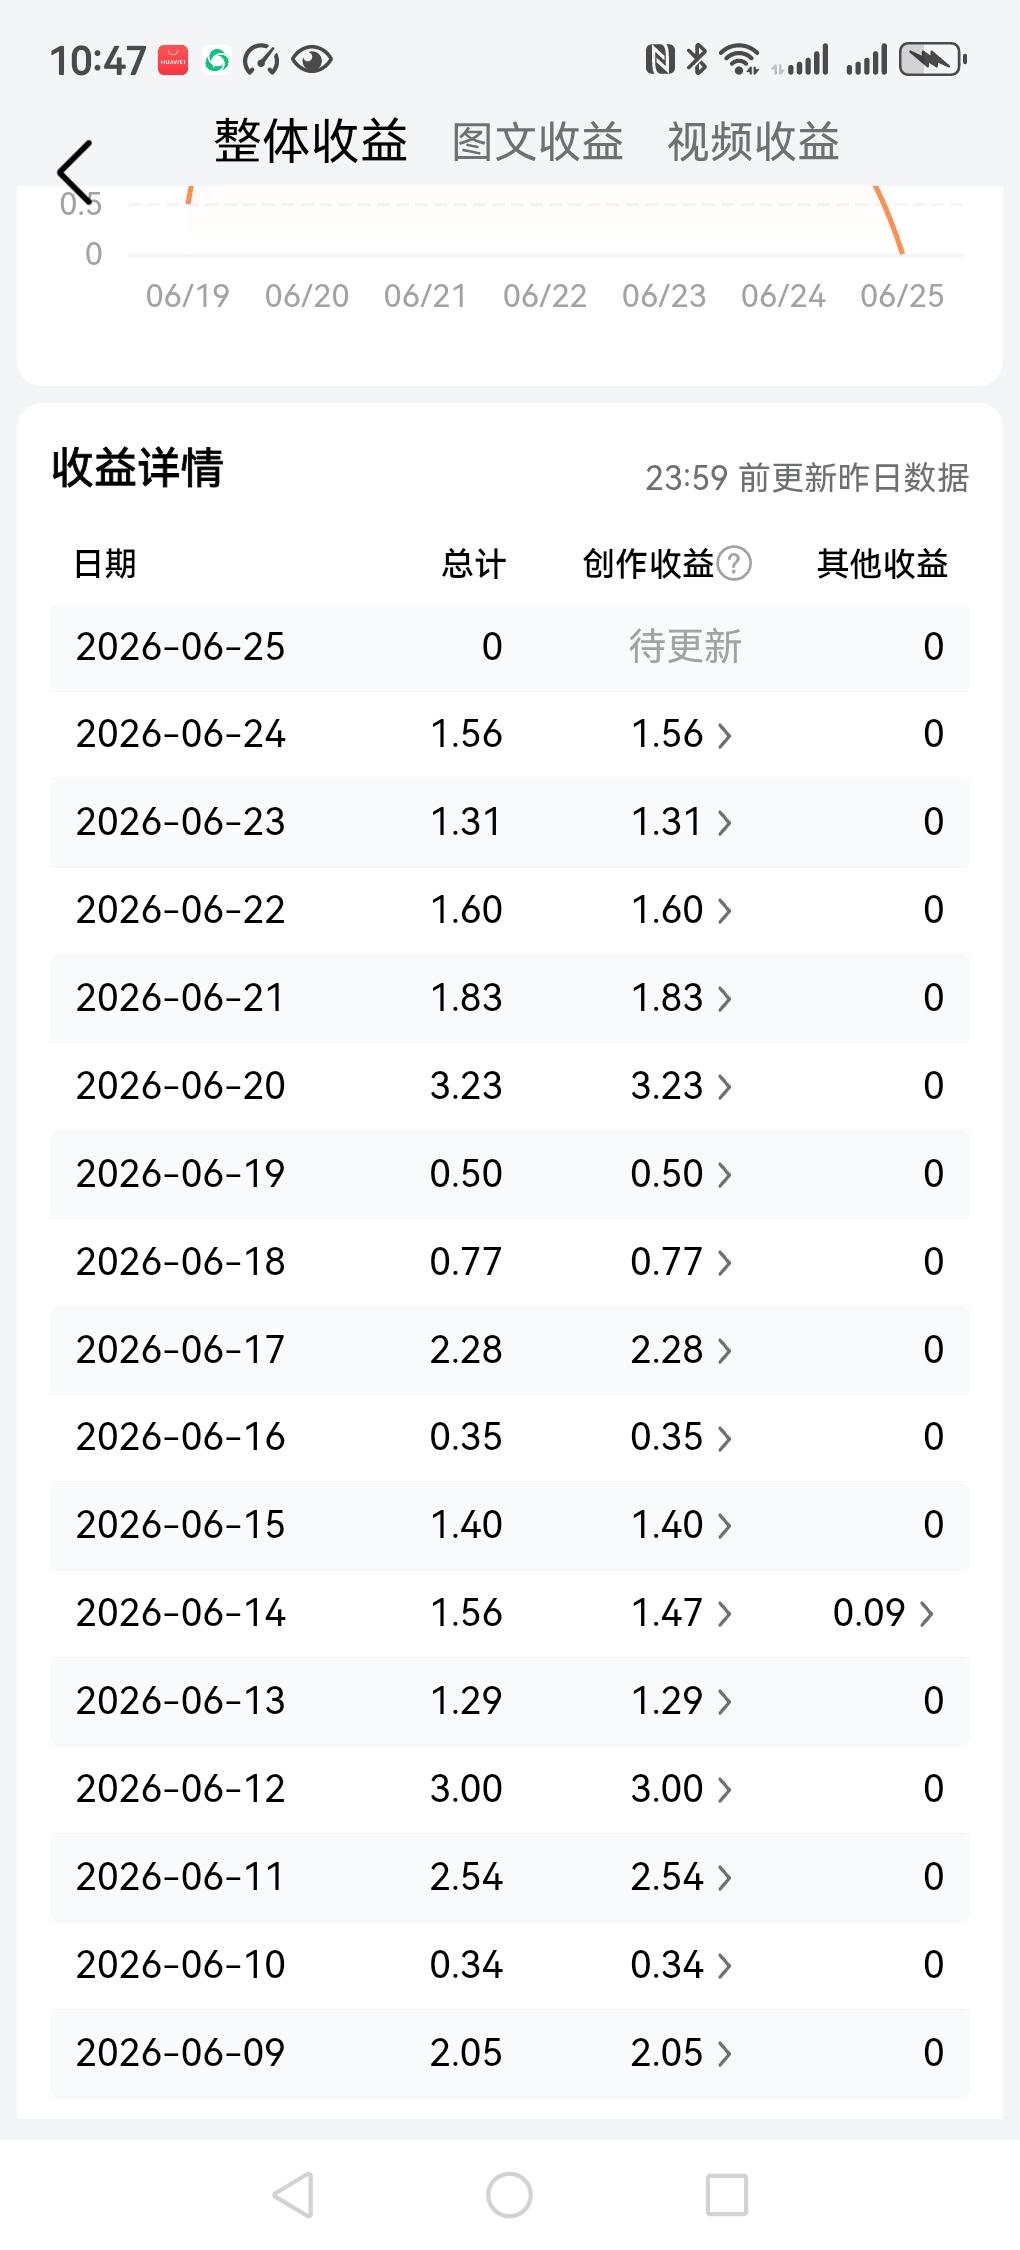Tap the Android back triangle button
The width and height of the screenshot is (1020, 2250).
(293, 2195)
